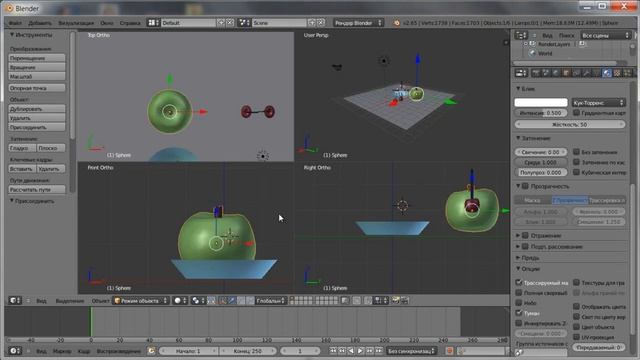The height and width of the screenshot is (360, 640).
Task: Open the render engine dropdown
Action: coord(358,23)
